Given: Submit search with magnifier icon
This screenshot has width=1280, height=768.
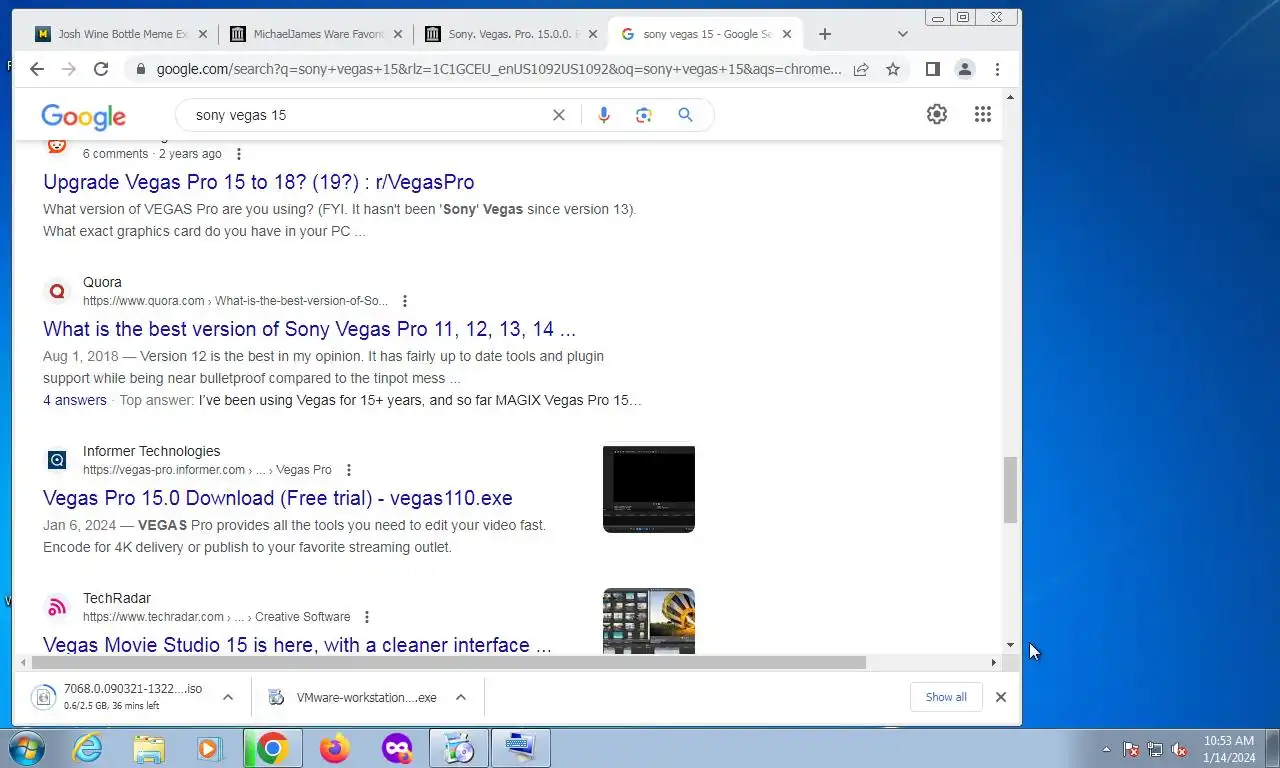Looking at the screenshot, I should (x=685, y=115).
